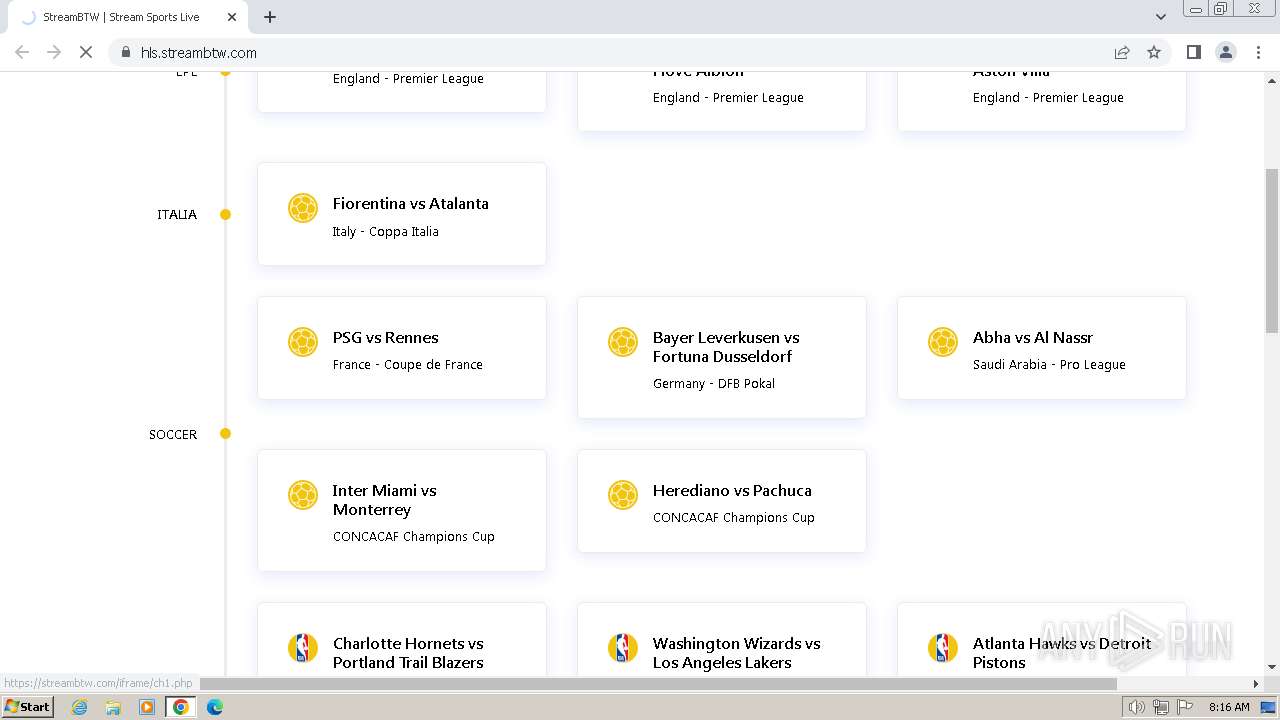
Task: Open the tab search dropdown arrow
Action: point(1160,17)
